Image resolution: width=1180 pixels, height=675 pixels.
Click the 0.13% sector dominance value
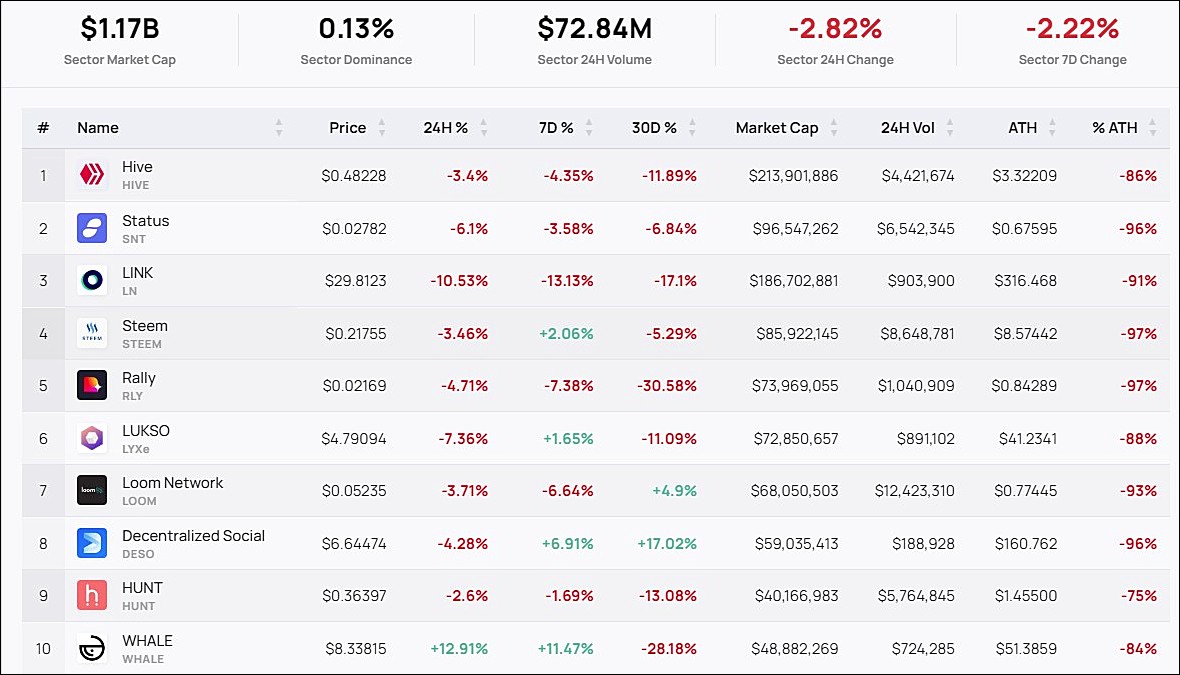coord(356,29)
